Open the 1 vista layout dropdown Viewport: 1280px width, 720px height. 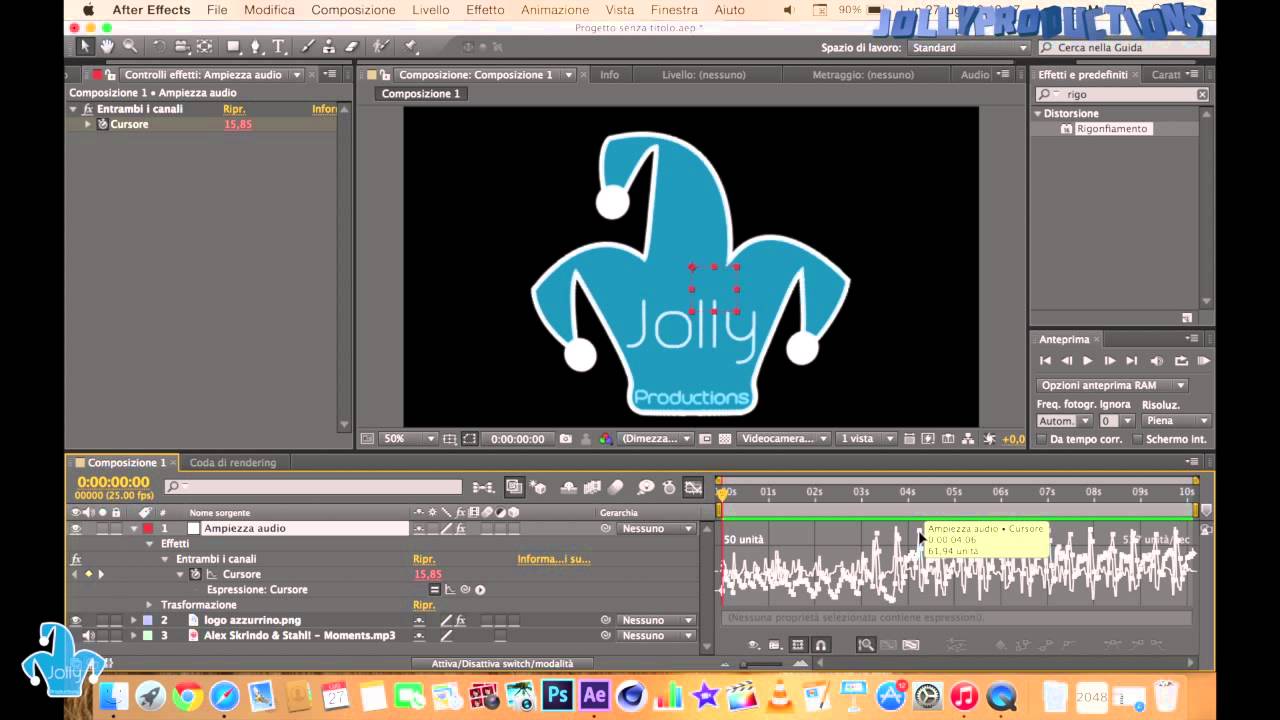pos(866,439)
